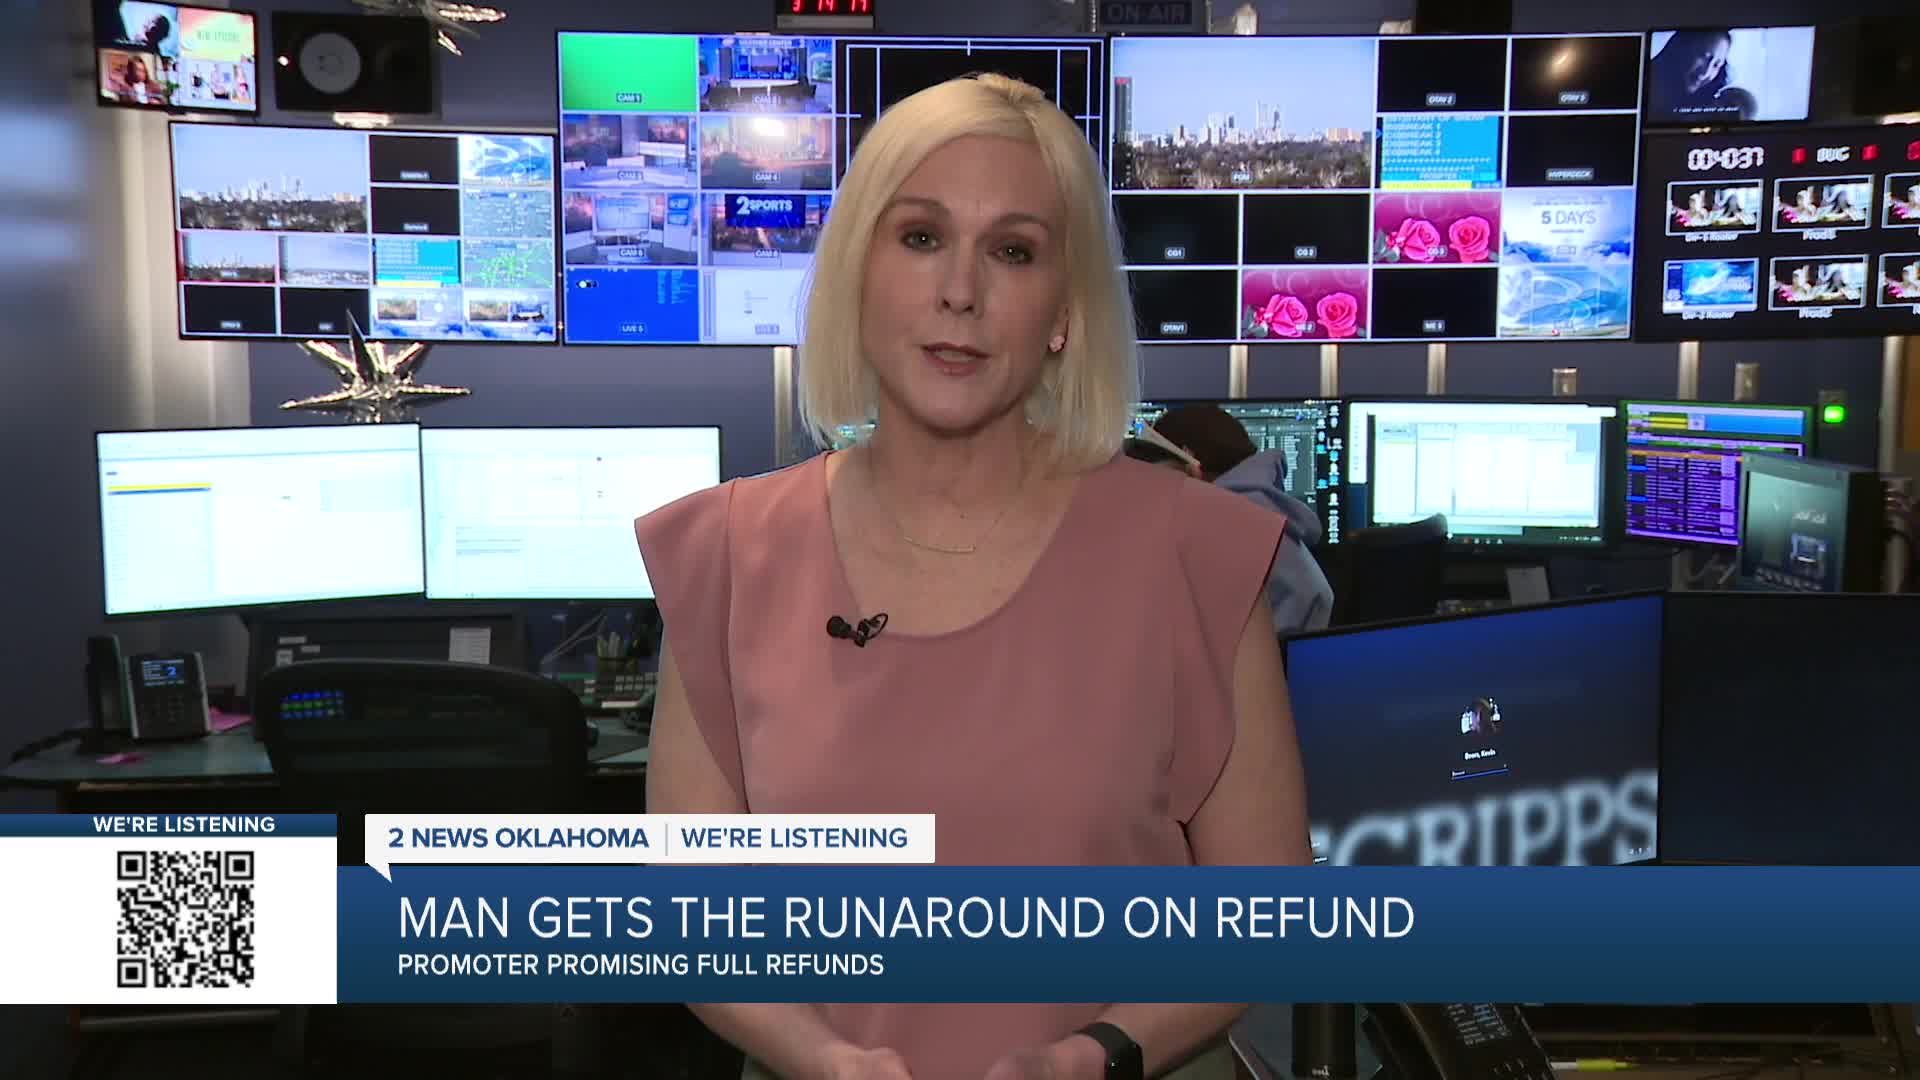The height and width of the screenshot is (1080, 1920).
Task: Click the large city skyline preview monitor
Action: tap(1242, 112)
